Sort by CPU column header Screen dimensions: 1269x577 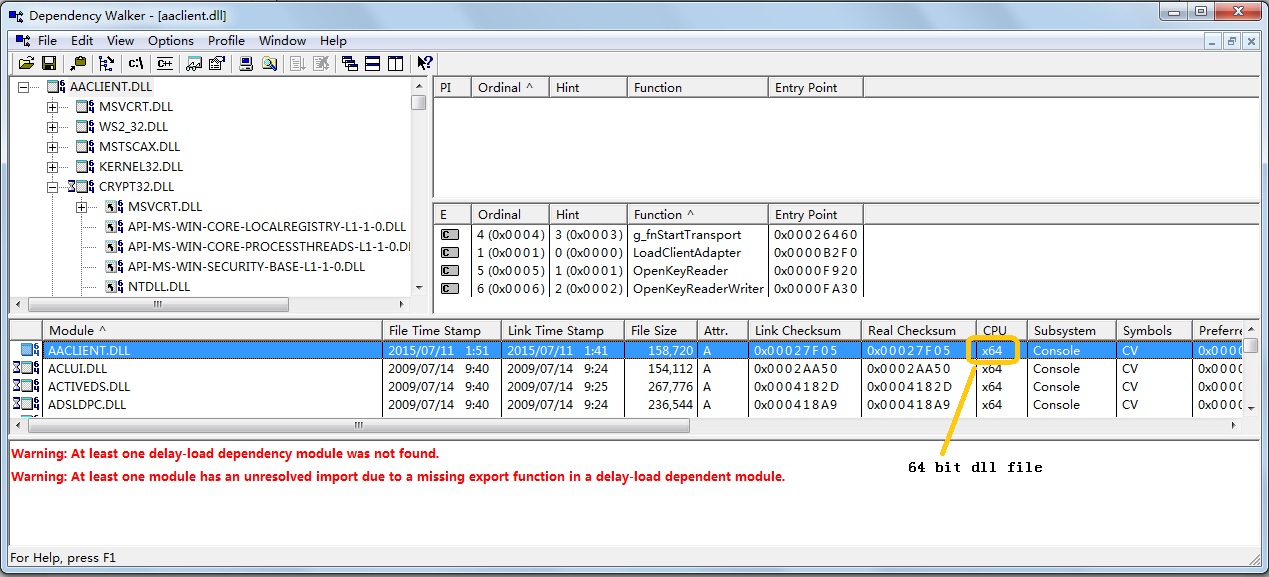(x=1001, y=330)
